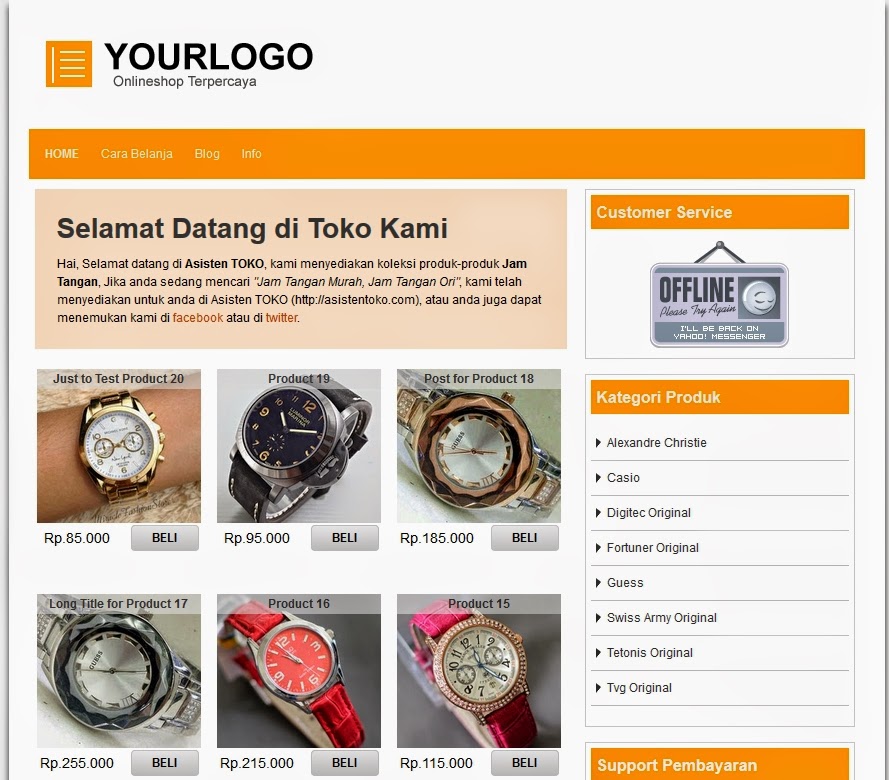Screen dimensions: 889x780
Task: Click the arrow next to Alexandre Christie
Action: pyautogui.click(x=598, y=443)
